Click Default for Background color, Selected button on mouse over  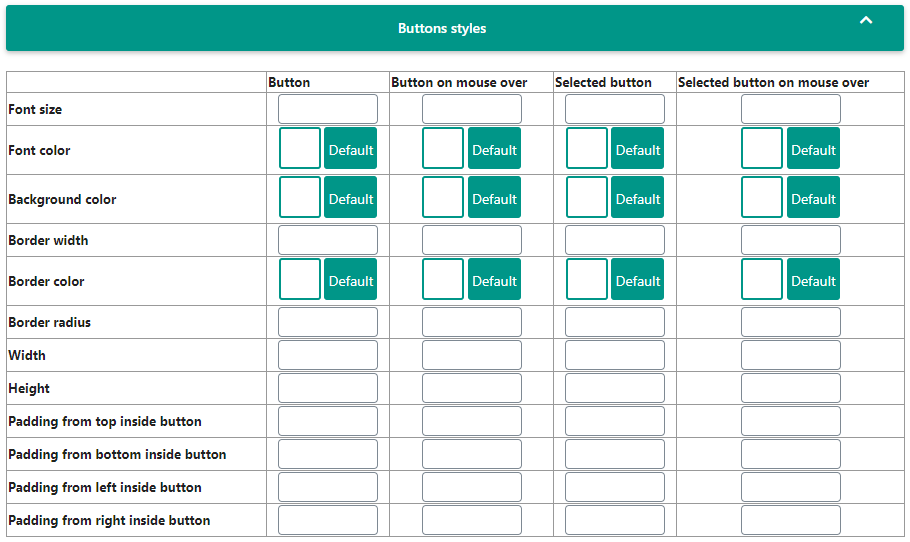pos(813,198)
